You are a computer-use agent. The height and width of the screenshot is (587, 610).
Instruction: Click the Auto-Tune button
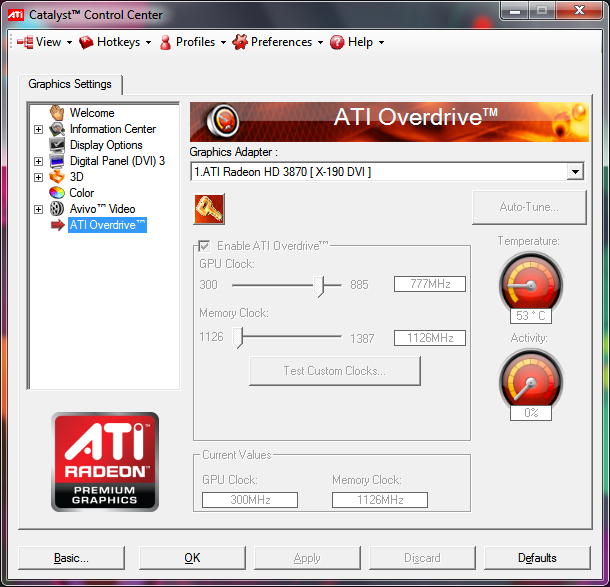[x=529, y=207]
